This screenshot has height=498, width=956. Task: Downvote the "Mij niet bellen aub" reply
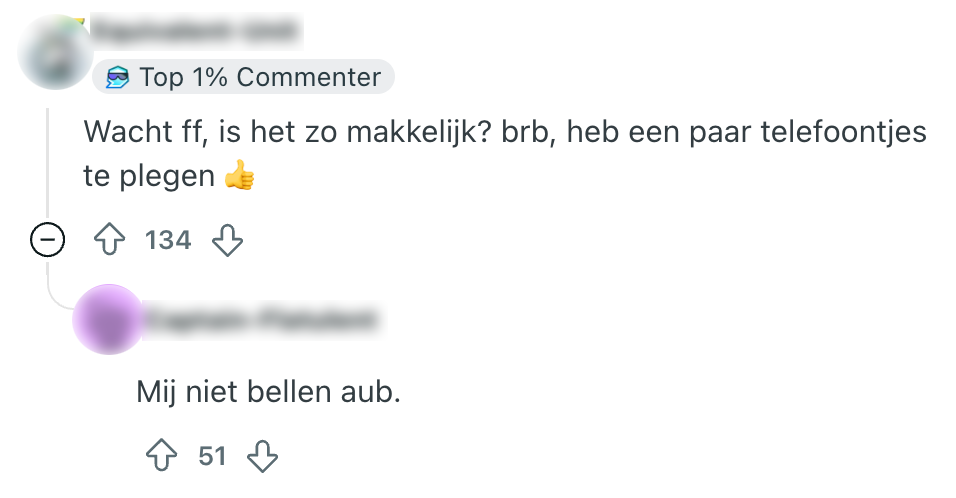click(262, 456)
